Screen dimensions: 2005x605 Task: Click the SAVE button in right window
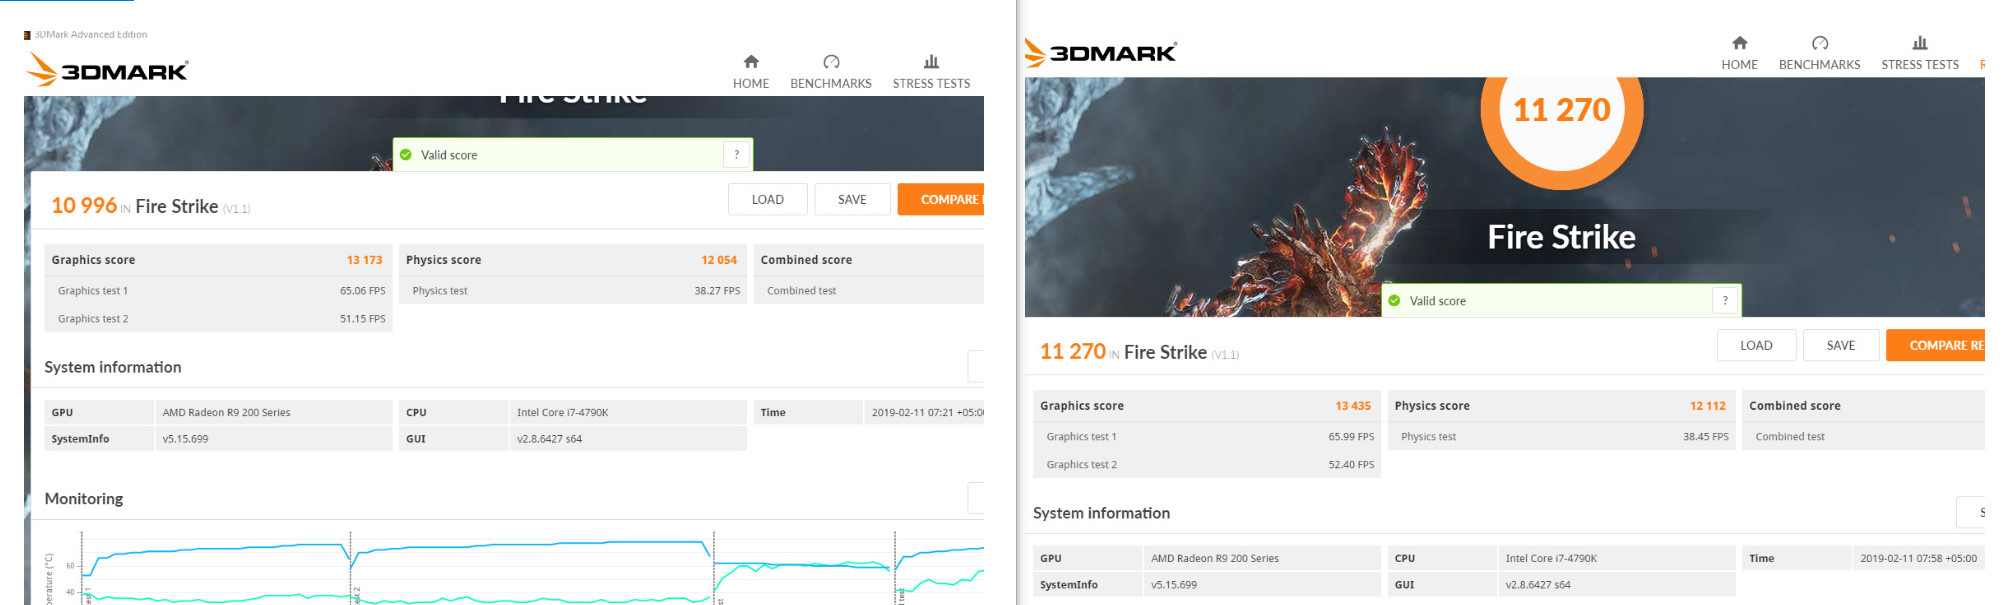(1841, 346)
